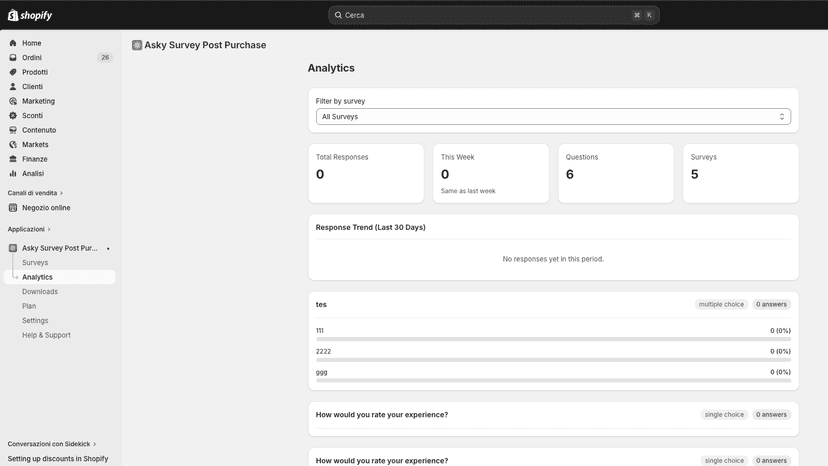
Task: Click the Markets globe icon
Action: click(x=13, y=144)
